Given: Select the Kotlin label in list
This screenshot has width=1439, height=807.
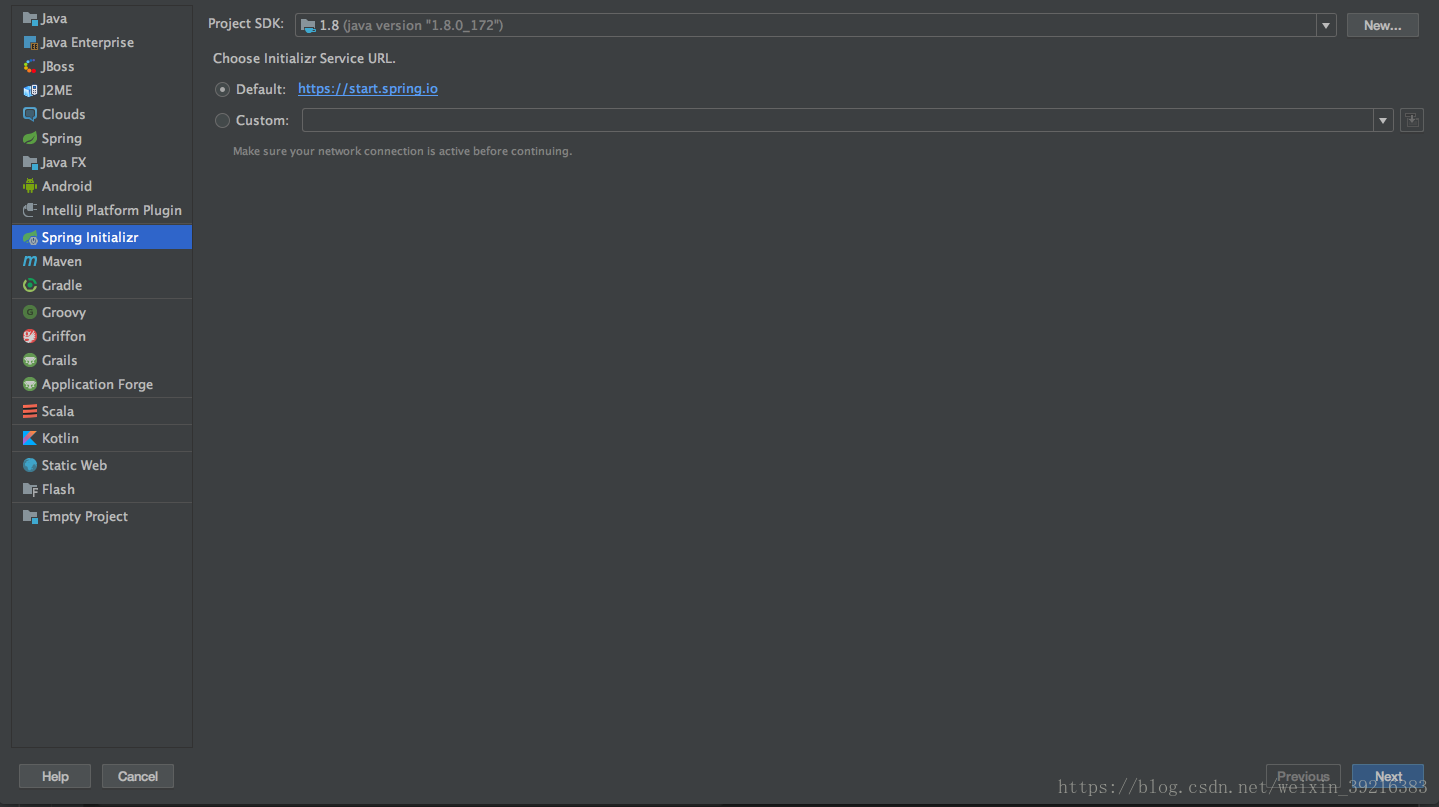Looking at the screenshot, I should point(60,439).
